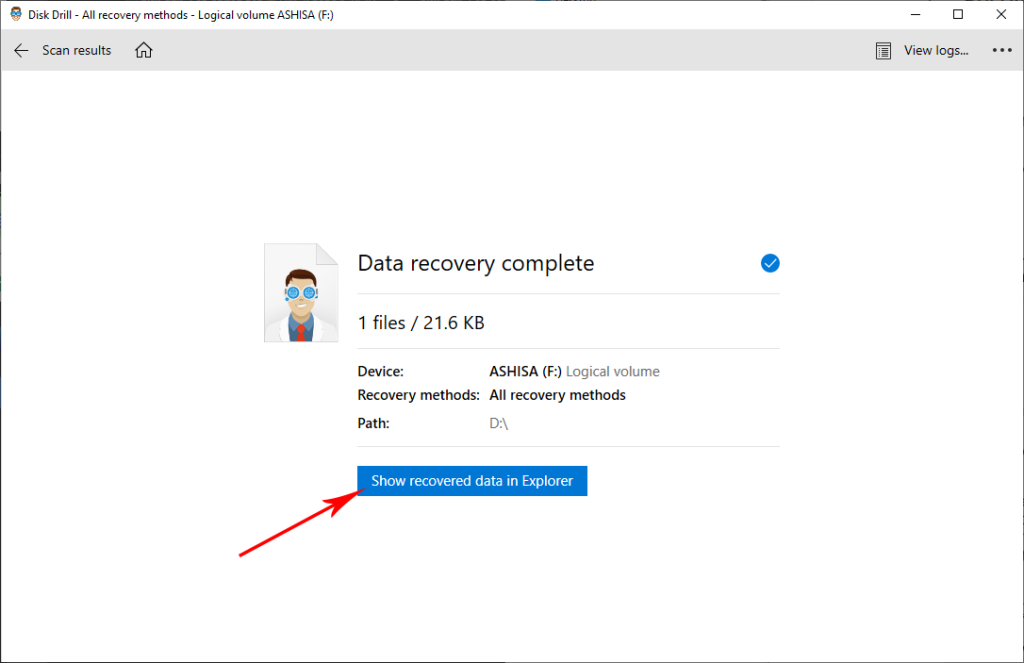The width and height of the screenshot is (1024, 663).
Task: Click the Disk Drill app icon in title bar
Action: pyautogui.click(x=16, y=14)
